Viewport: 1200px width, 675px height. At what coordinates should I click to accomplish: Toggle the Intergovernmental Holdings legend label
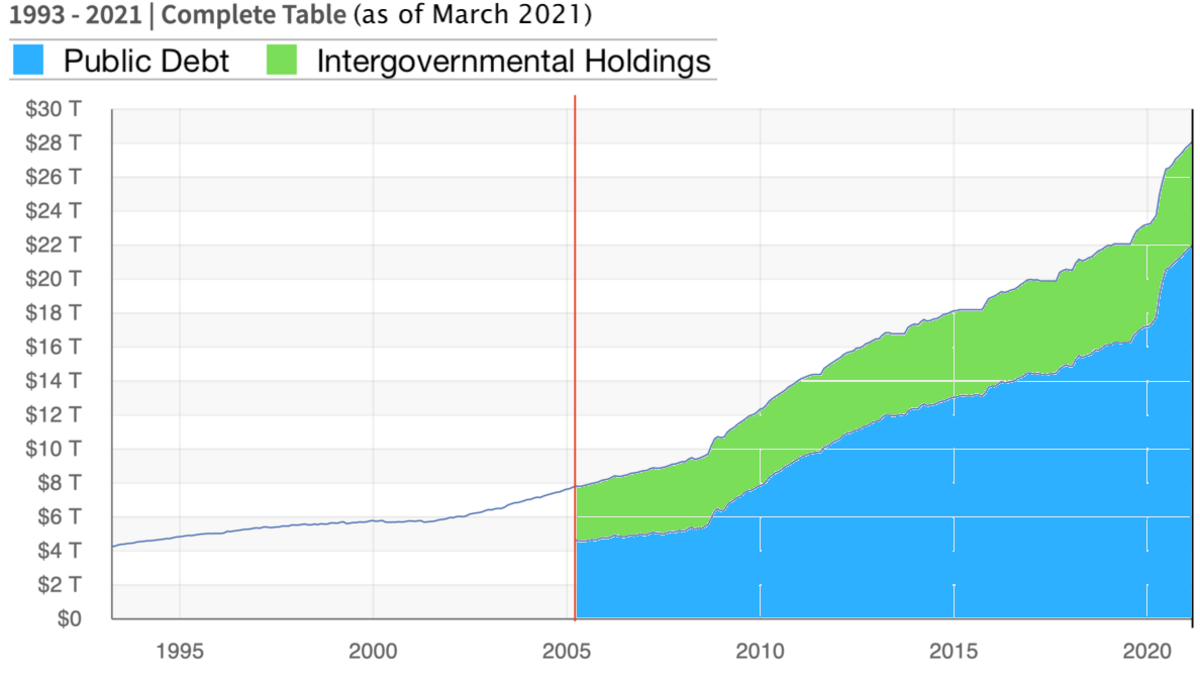pos(513,61)
